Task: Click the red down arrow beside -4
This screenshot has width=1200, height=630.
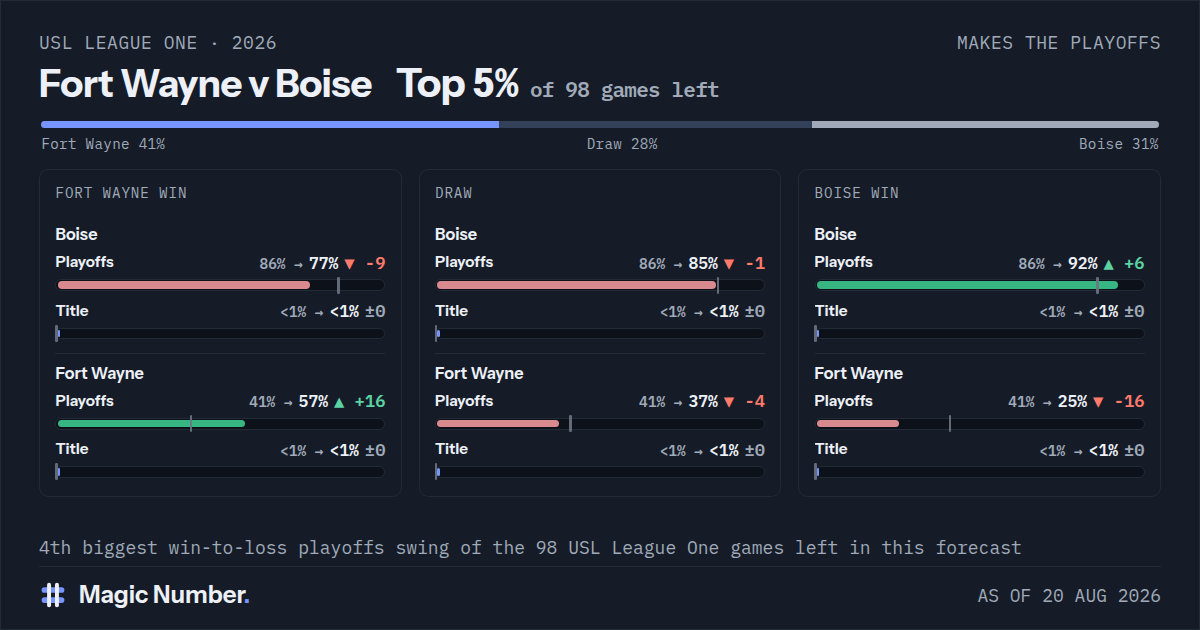Action: pos(729,402)
